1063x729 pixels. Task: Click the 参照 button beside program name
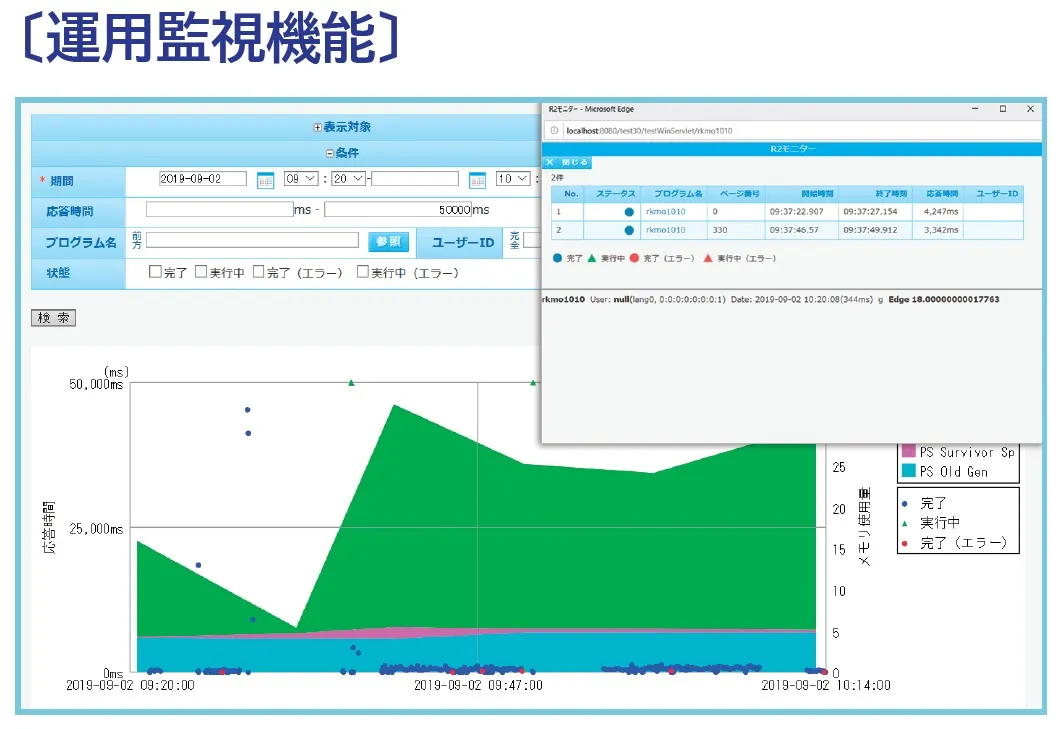388,241
